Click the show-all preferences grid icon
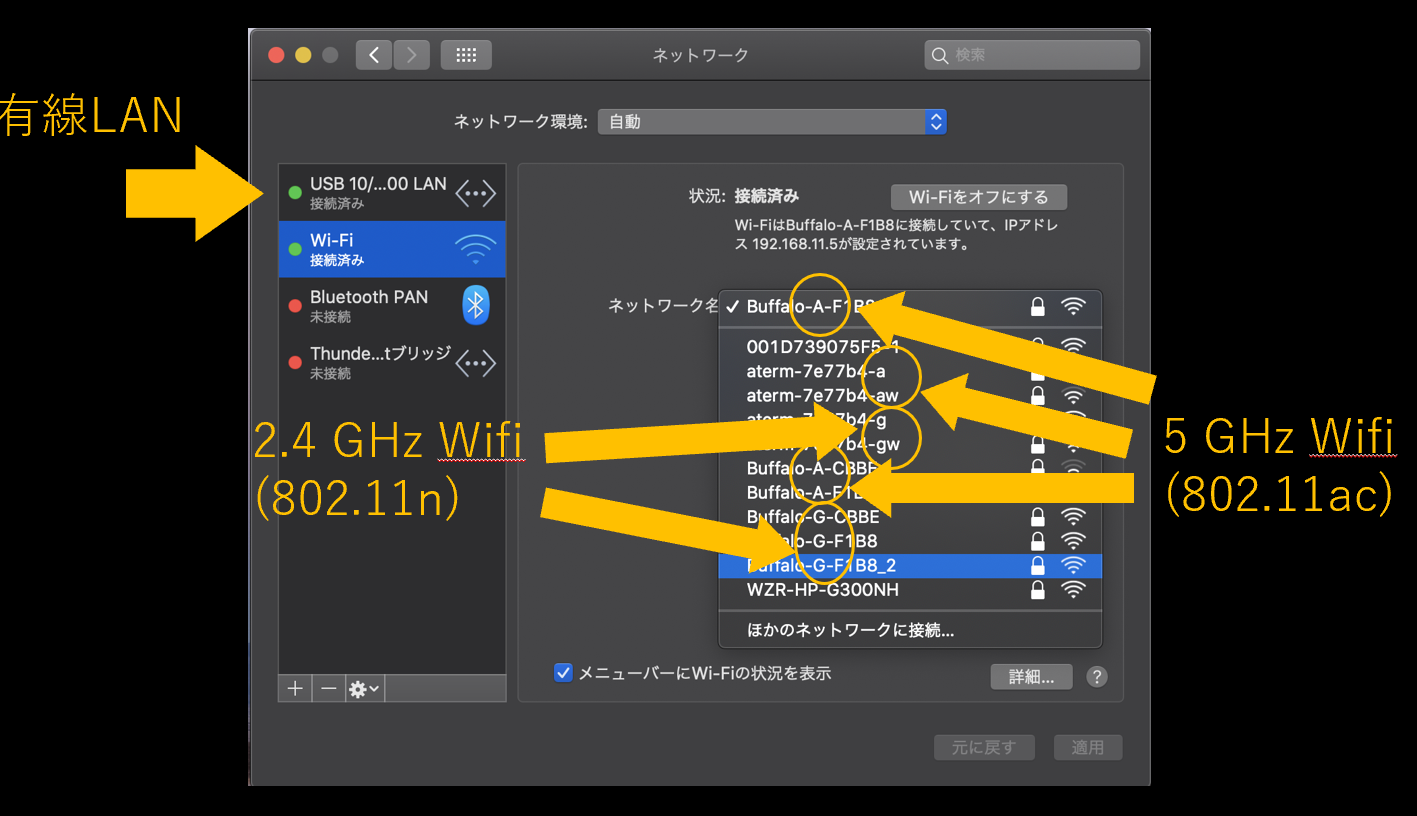This screenshot has height=816, width=1417. pos(466,54)
